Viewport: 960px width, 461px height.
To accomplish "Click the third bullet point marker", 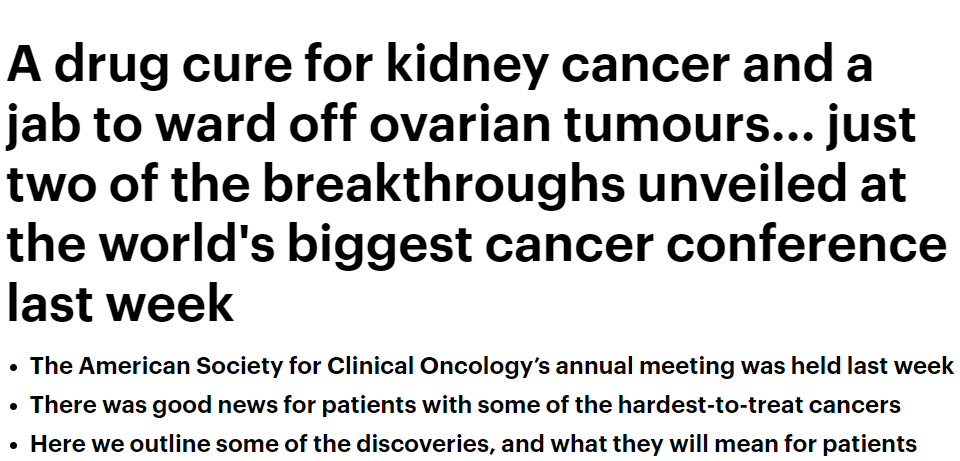I will pyautogui.click(x=13, y=445).
